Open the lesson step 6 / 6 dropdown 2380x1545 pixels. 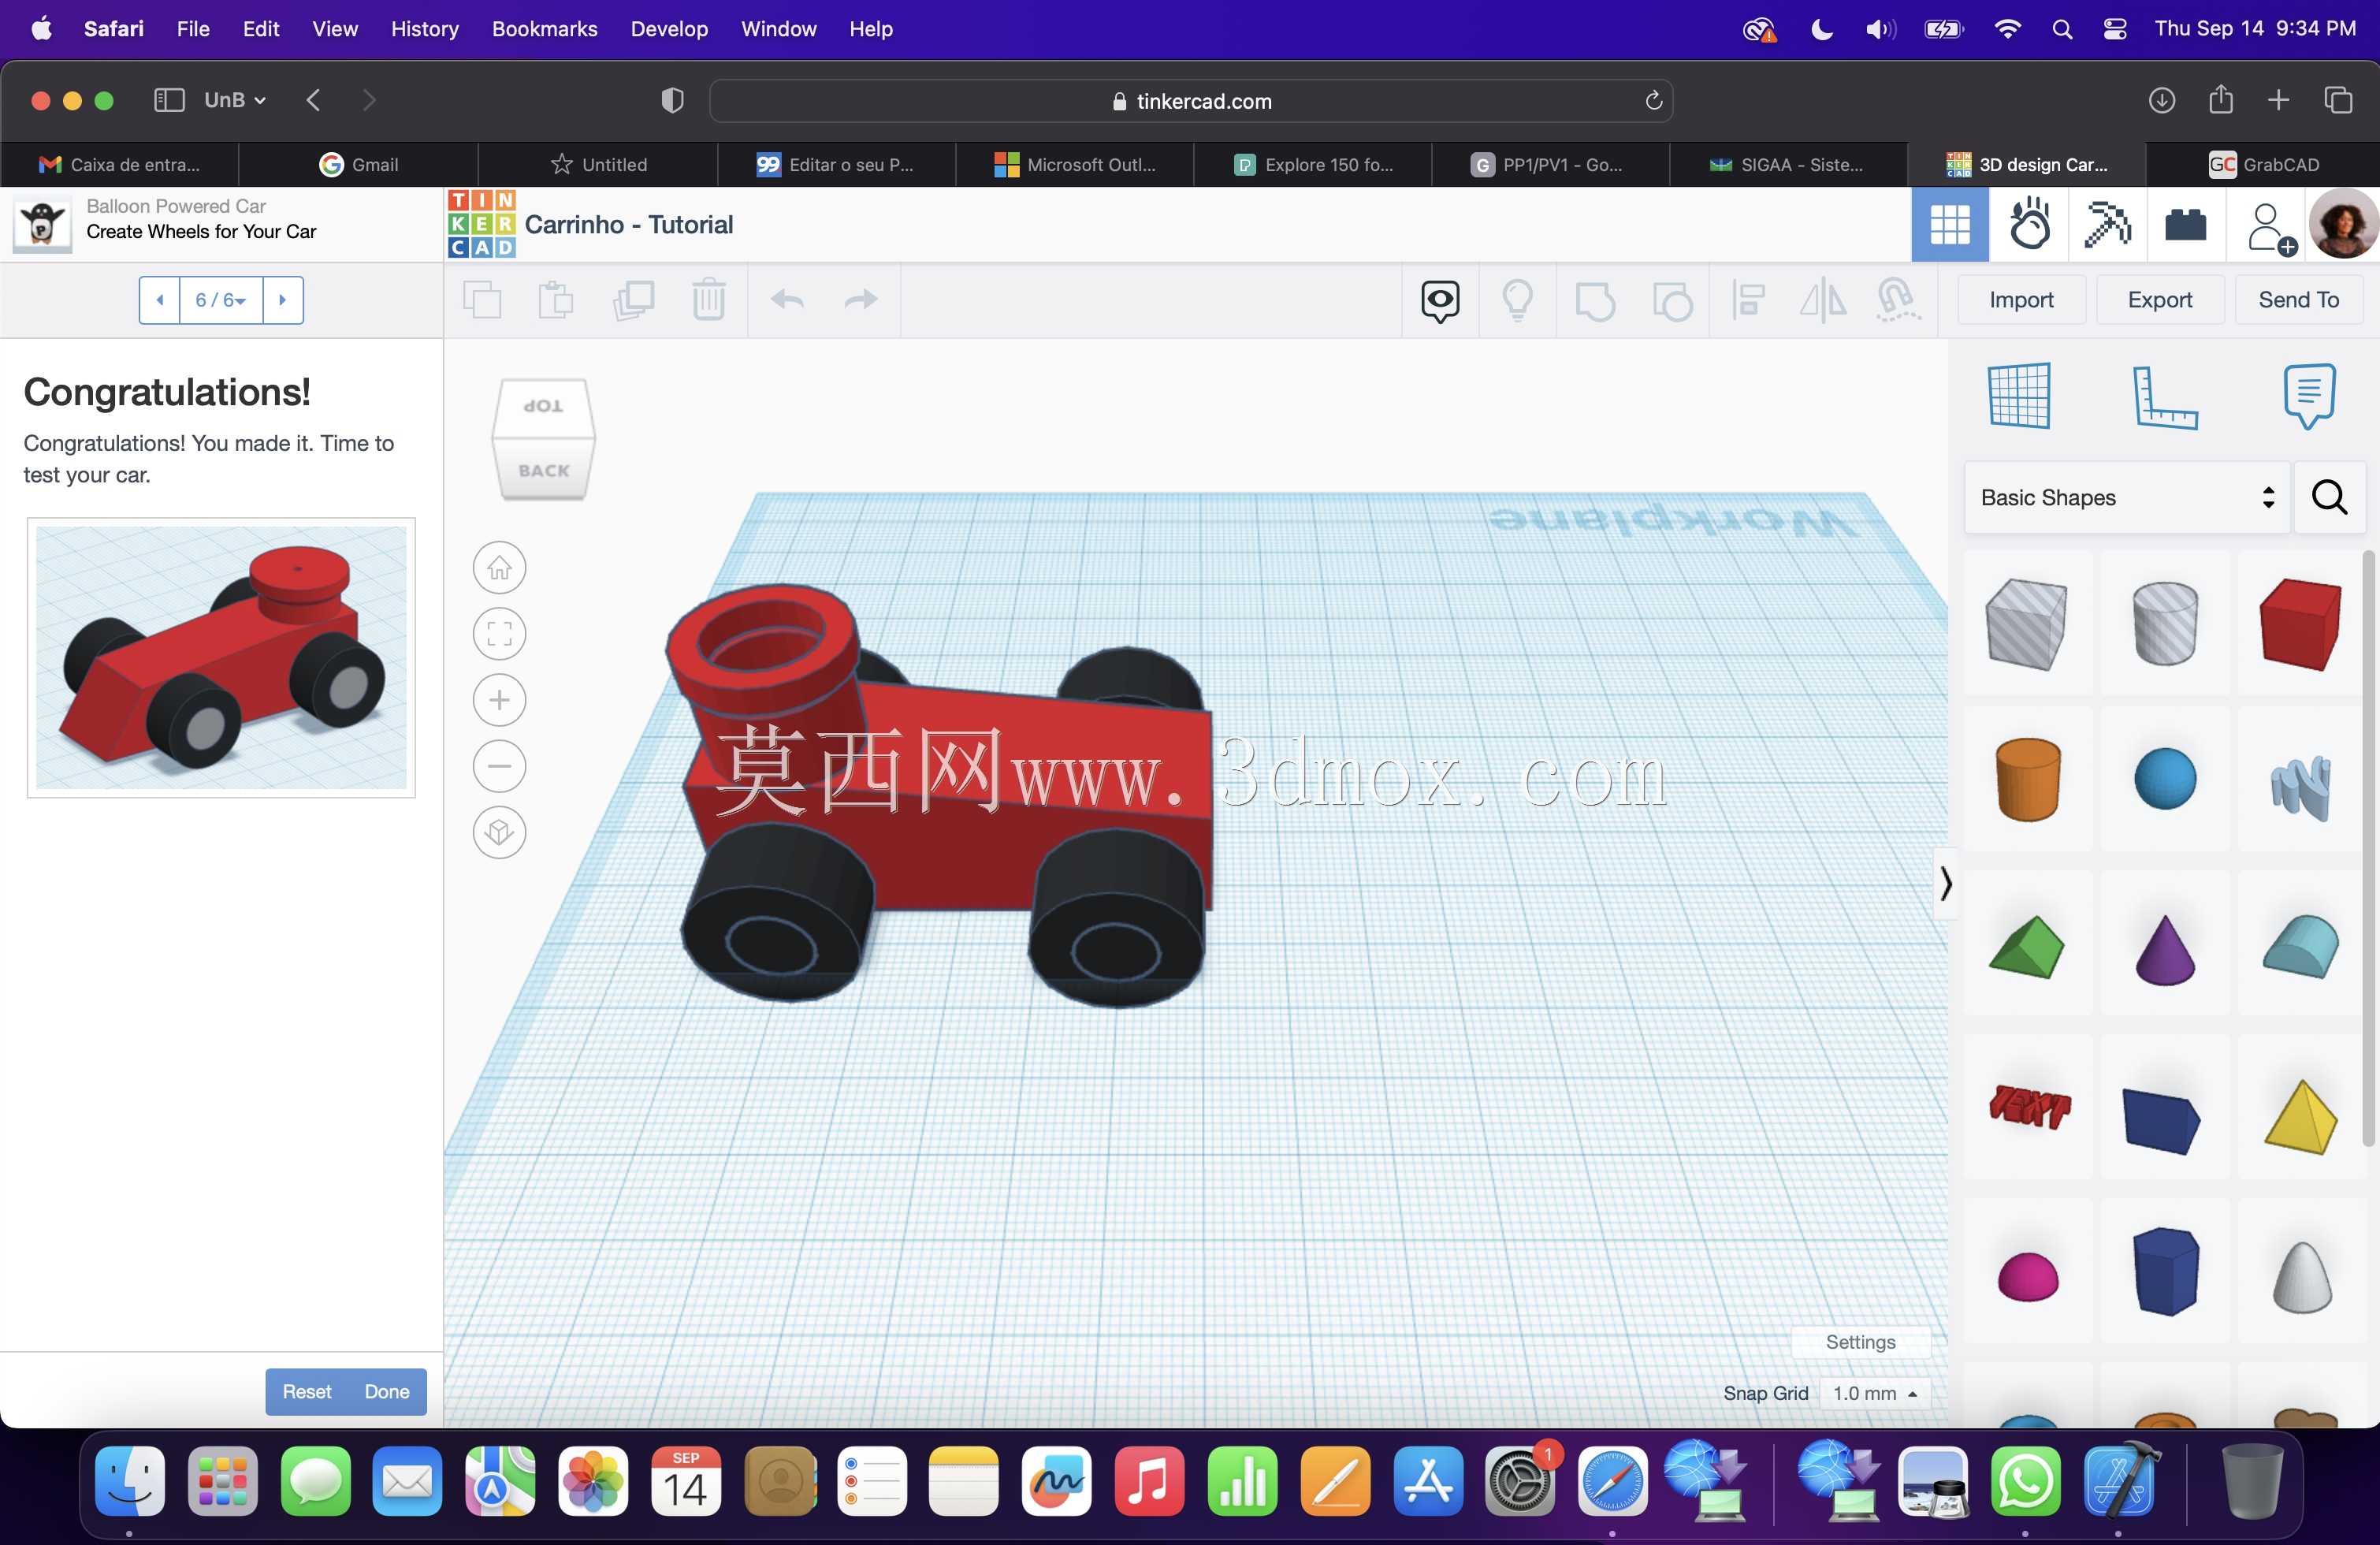pos(221,300)
